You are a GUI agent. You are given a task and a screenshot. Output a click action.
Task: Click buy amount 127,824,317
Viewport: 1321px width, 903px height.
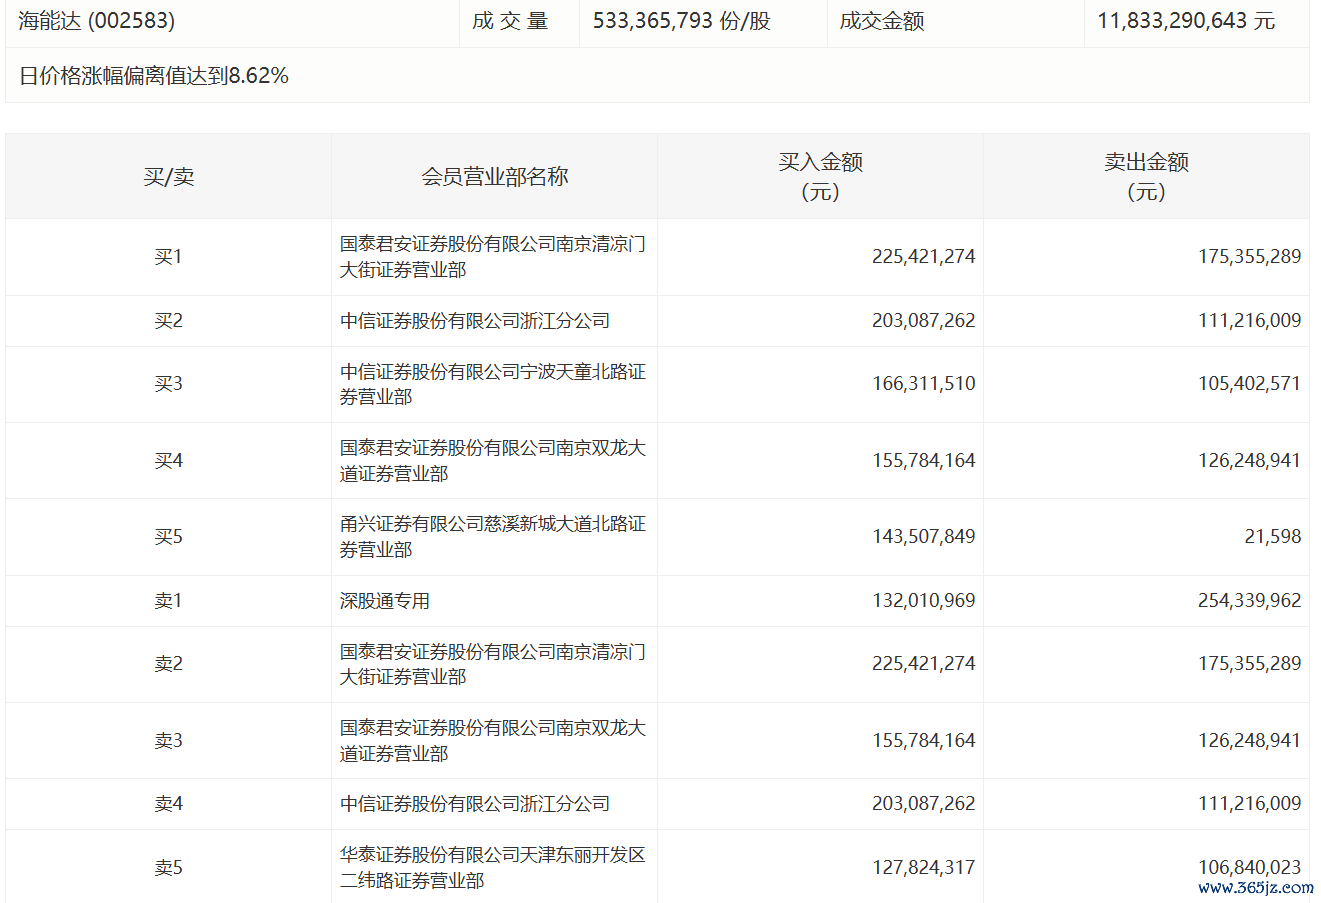pyautogui.click(x=924, y=868)
